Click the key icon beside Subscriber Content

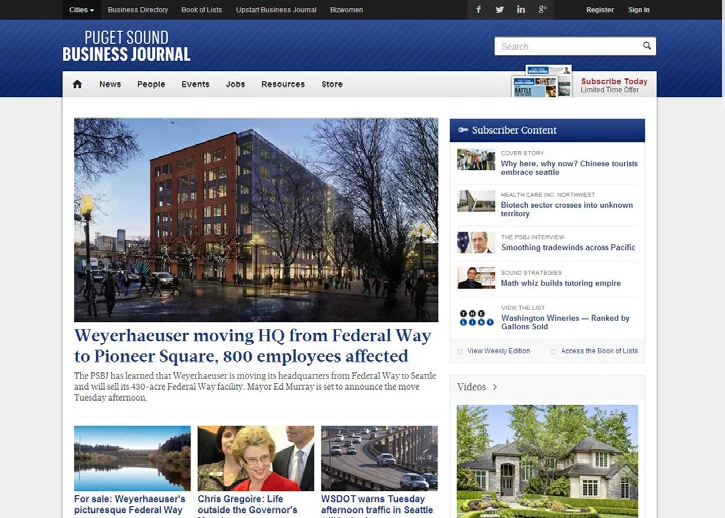point(463,130)
